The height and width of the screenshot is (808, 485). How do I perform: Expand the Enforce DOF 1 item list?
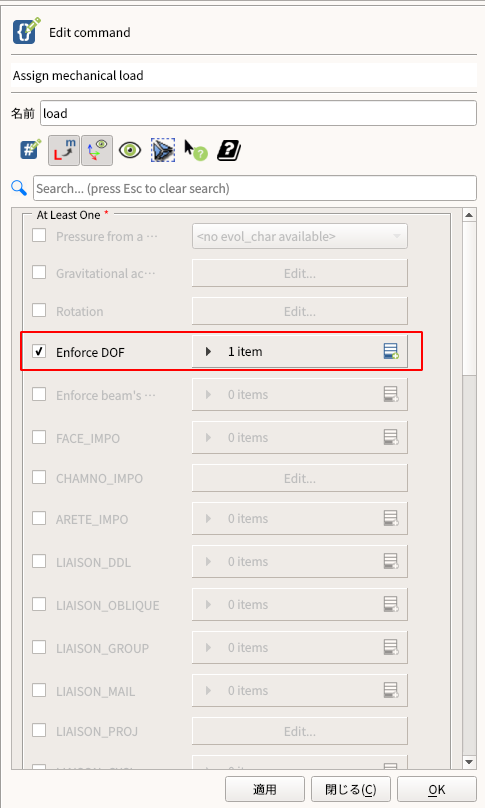click(x=208, y=351)
